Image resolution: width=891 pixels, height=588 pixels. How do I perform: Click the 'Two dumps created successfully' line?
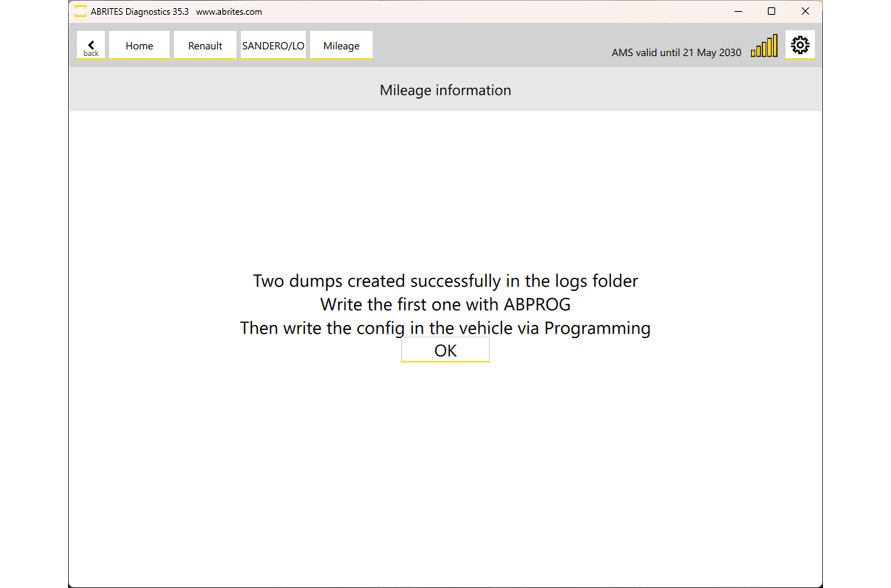pos(445,281)
